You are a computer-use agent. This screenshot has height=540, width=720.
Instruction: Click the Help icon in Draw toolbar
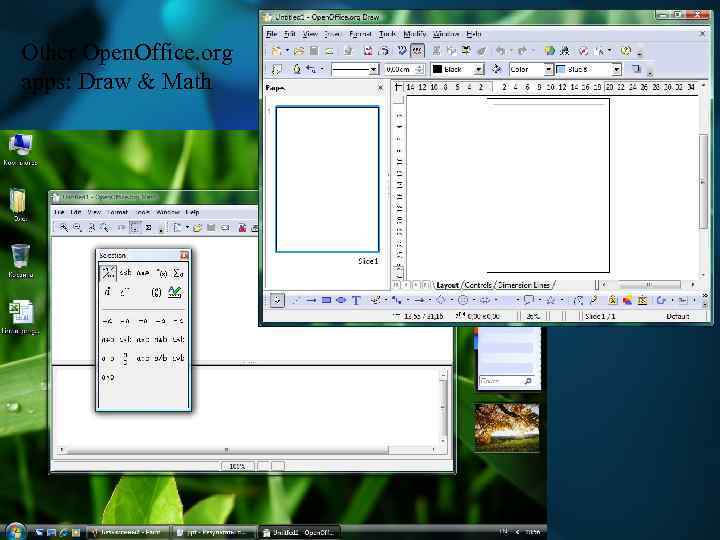pos(625,51)
